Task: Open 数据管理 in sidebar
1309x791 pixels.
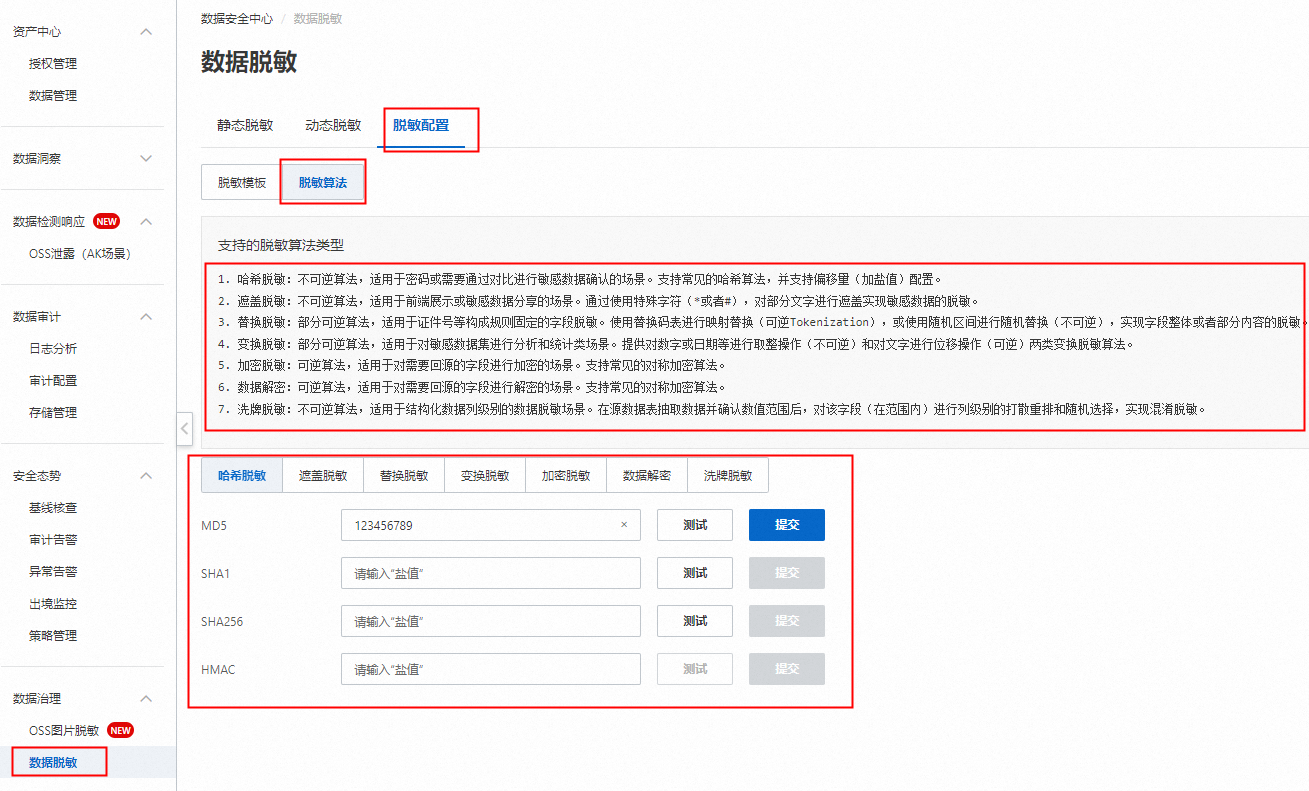Action: (x=53, y=96)
